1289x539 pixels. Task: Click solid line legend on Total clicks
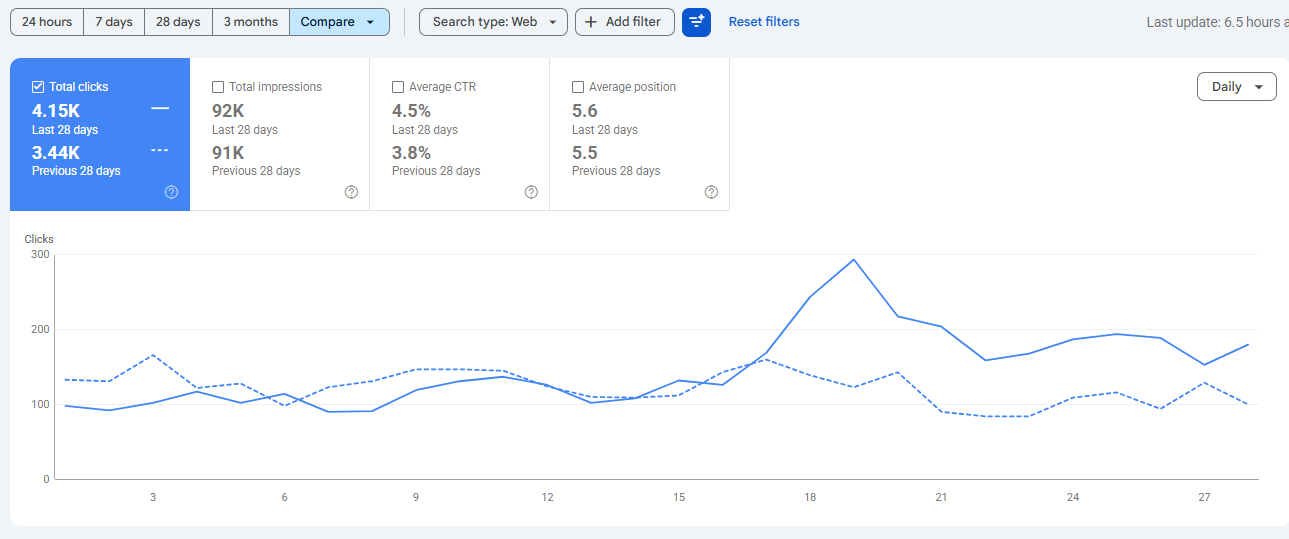pyautogui.click(x=160, y=108)
